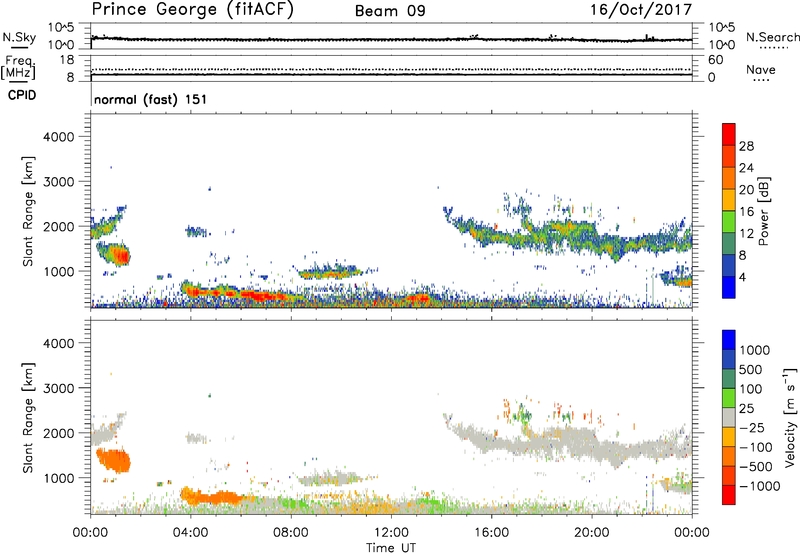Click the red high-power echo near 01:00, 1300 km
The image size is (800, 554).
(x=120, y=255)
